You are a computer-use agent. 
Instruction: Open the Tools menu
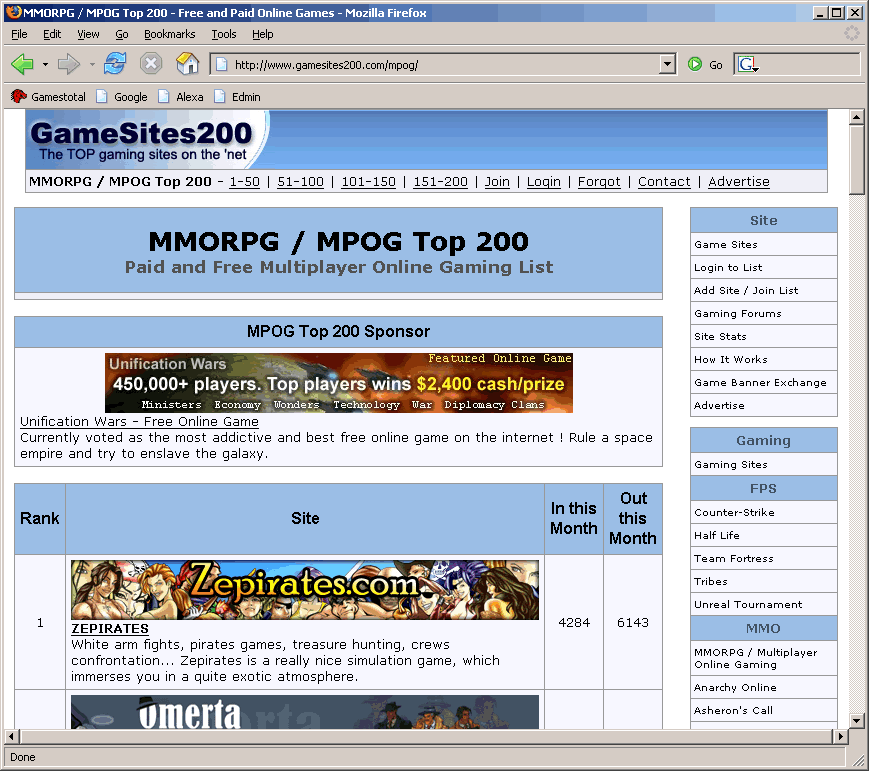coord(224,34)
